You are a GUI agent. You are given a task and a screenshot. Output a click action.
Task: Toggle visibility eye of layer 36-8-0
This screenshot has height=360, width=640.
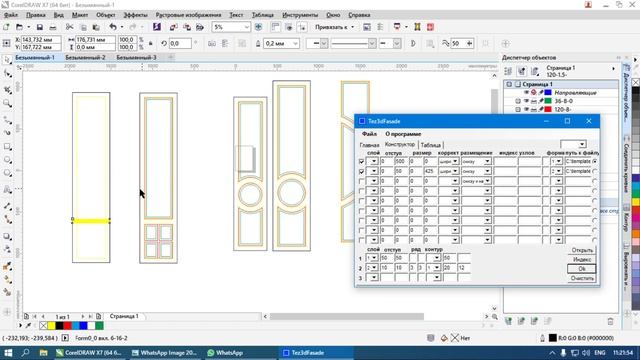point(527,101)
